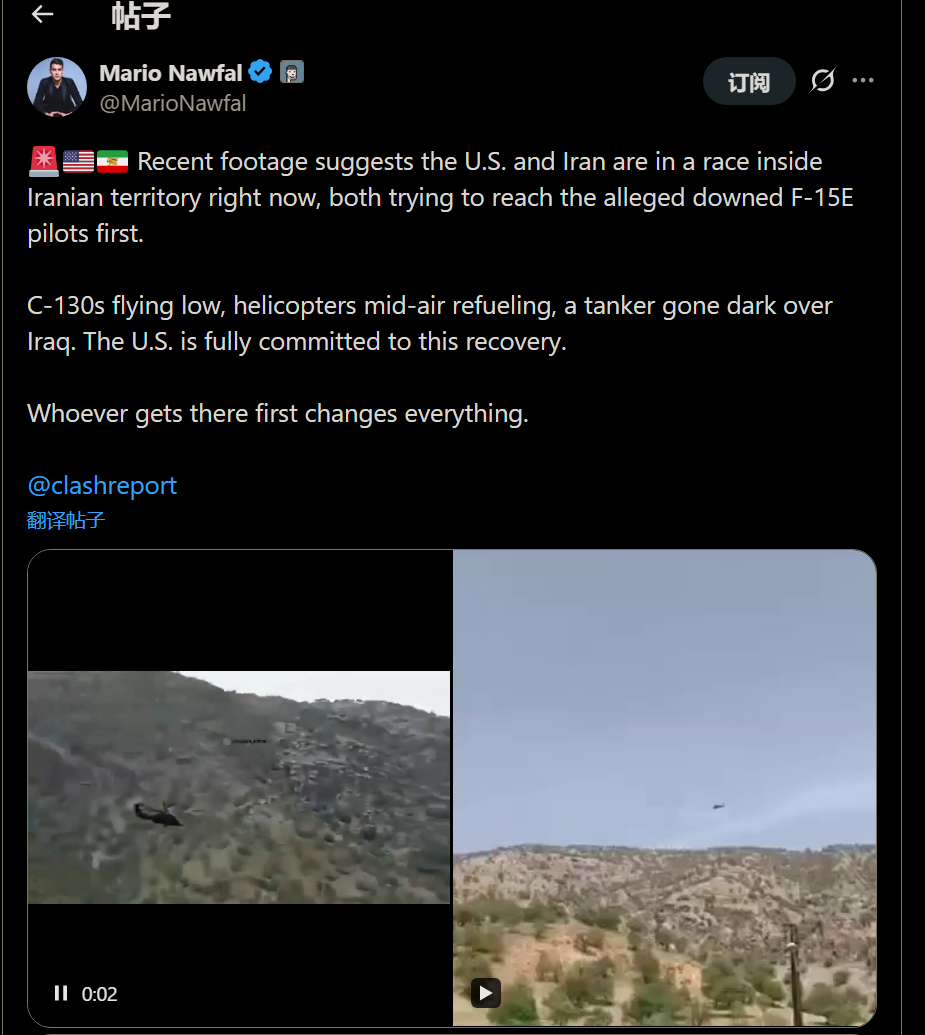Open Mario Nawfal's profile avatar
925x1035 pixels.
click(57, 87)
